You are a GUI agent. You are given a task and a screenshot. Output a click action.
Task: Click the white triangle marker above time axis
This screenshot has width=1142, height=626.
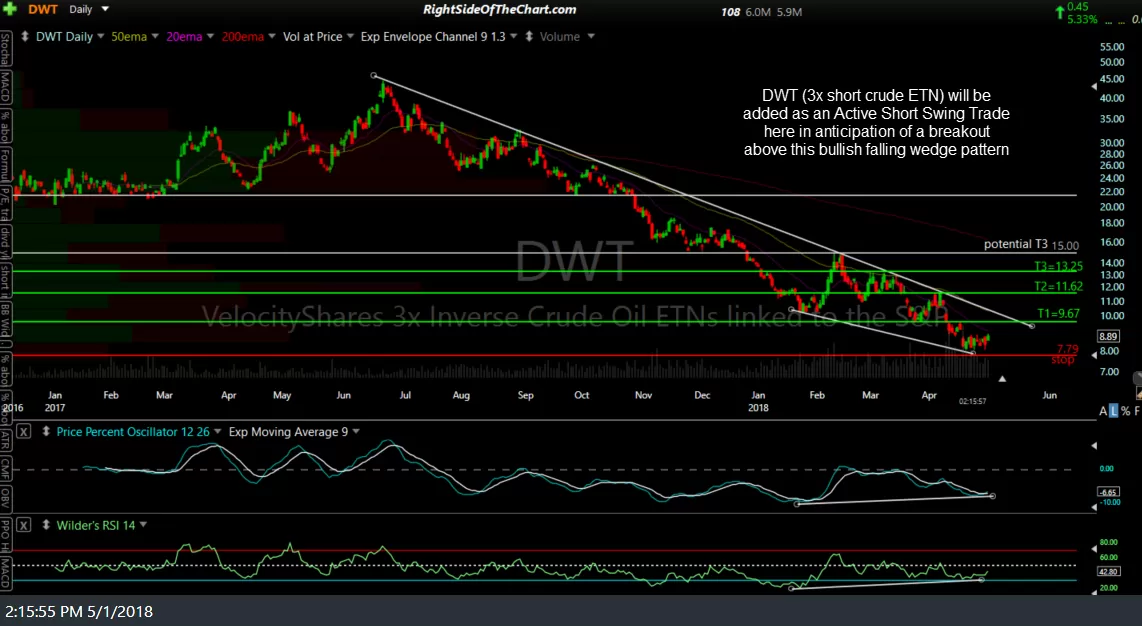coord(1003,379)
